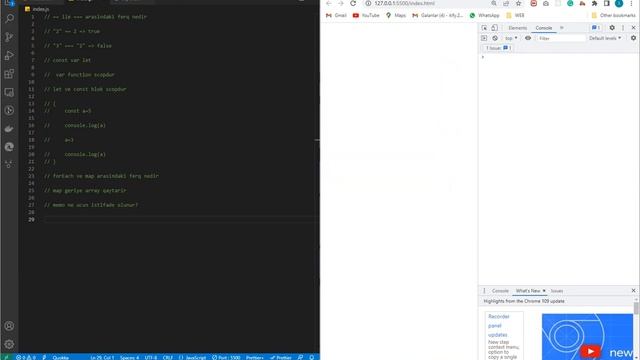
Task: Select the What's New drawer tab
Action: point(528,291)
